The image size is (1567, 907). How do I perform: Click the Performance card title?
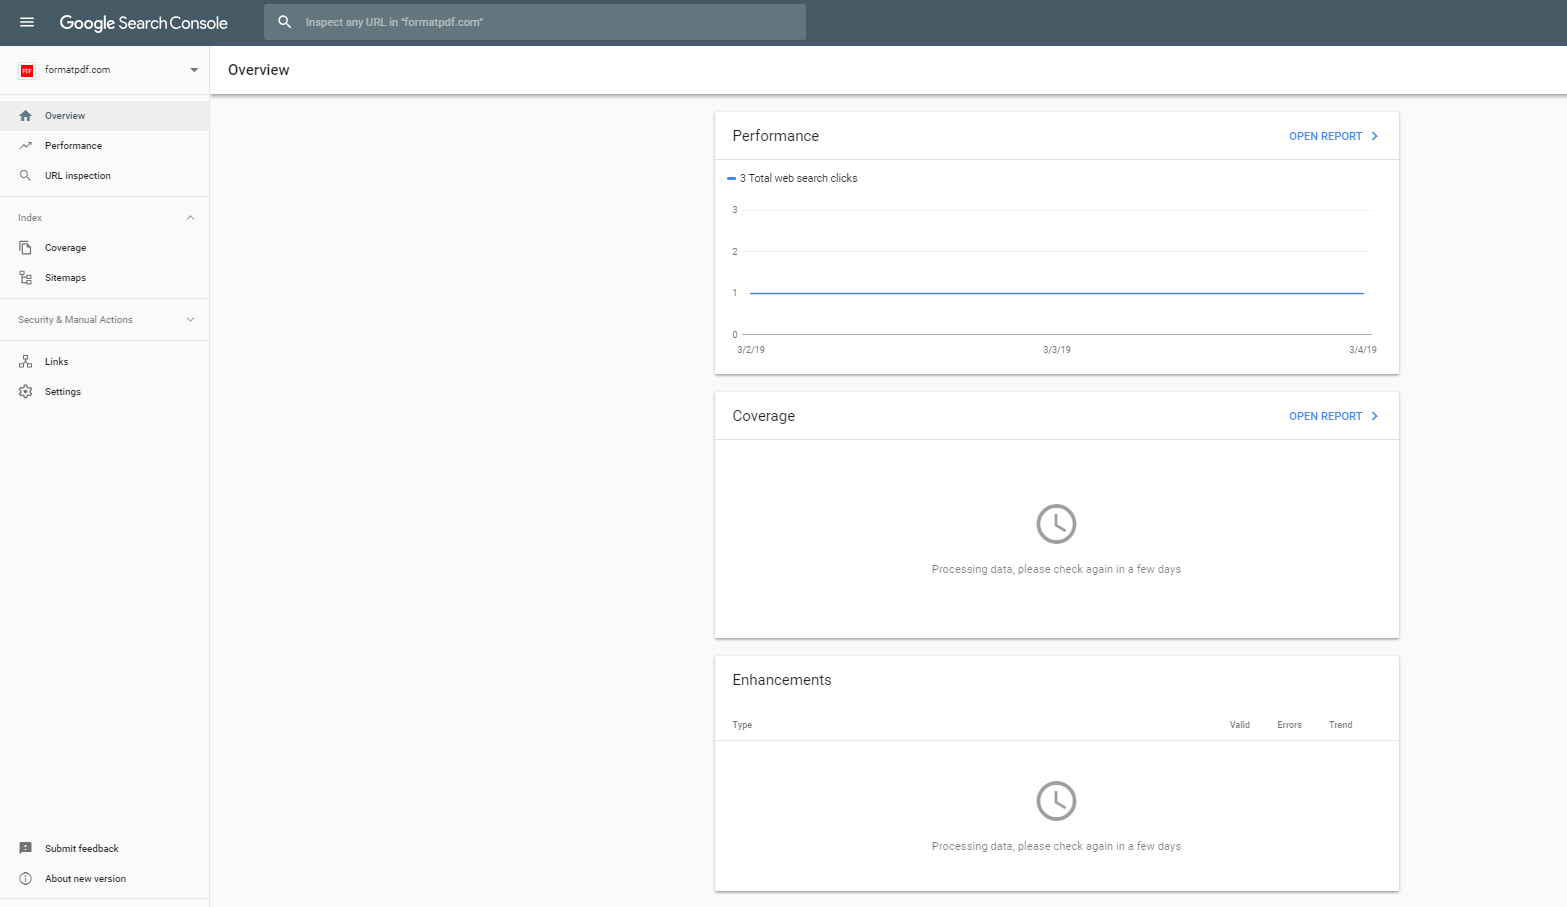click(776, 136)
